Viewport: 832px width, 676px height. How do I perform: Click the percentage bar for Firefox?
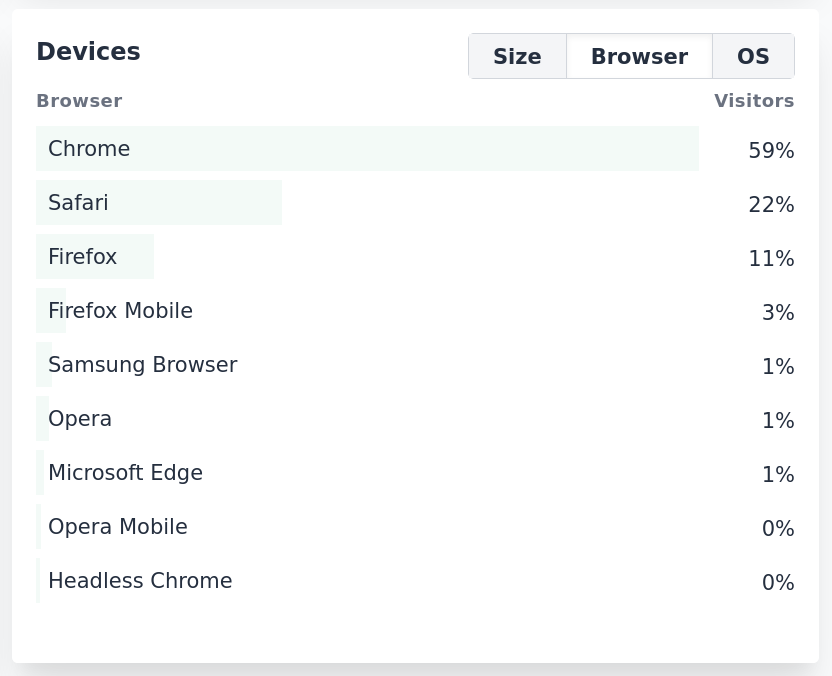pos(95,256)
